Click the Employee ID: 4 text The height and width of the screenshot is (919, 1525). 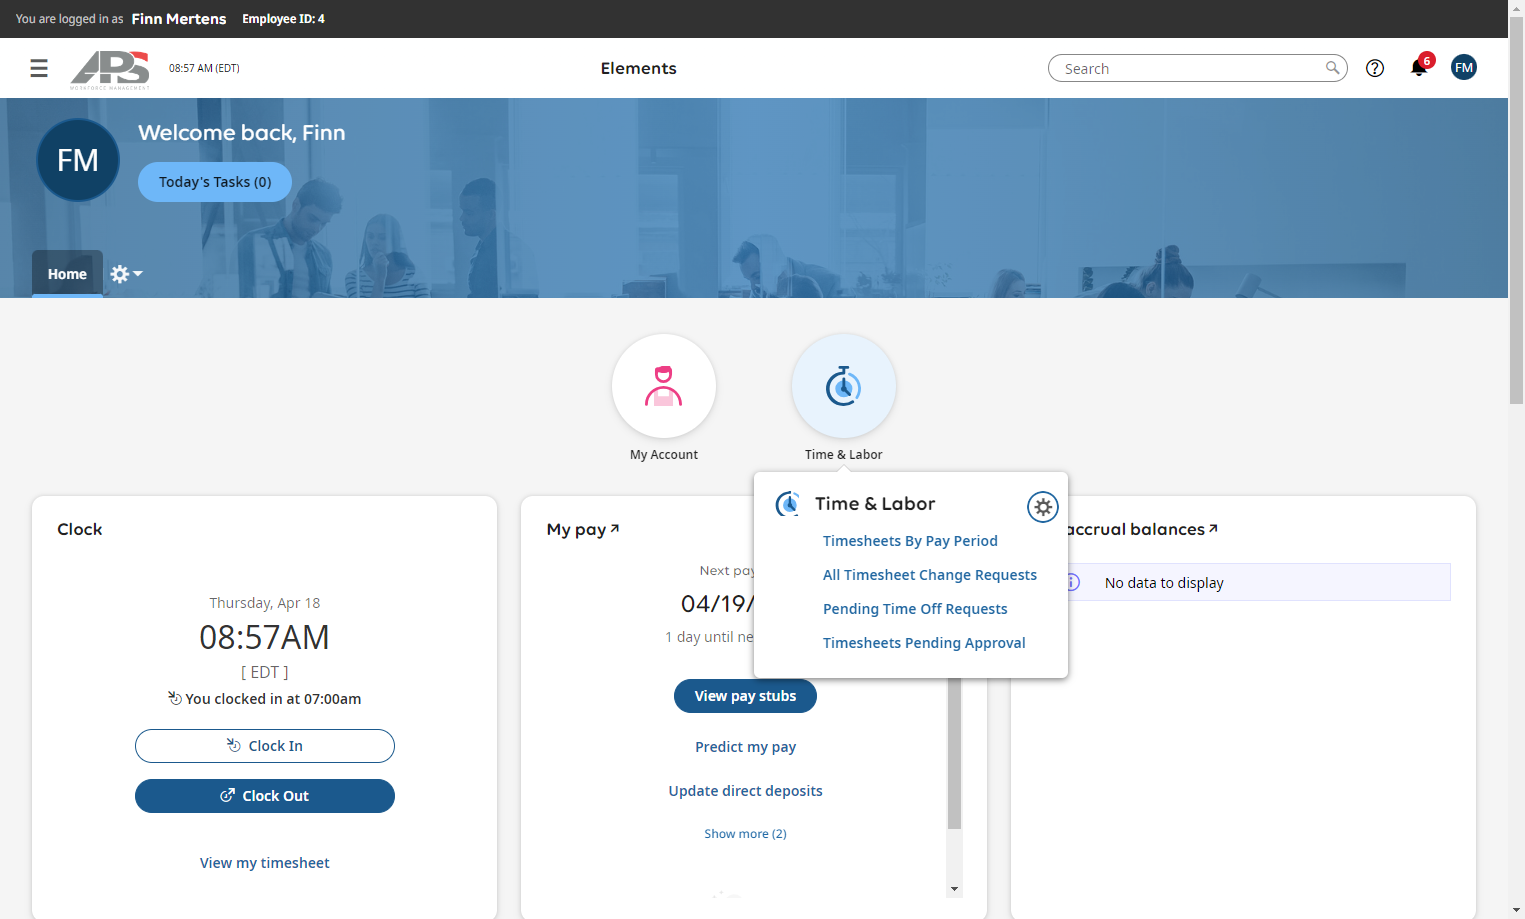tap(283, 19)
